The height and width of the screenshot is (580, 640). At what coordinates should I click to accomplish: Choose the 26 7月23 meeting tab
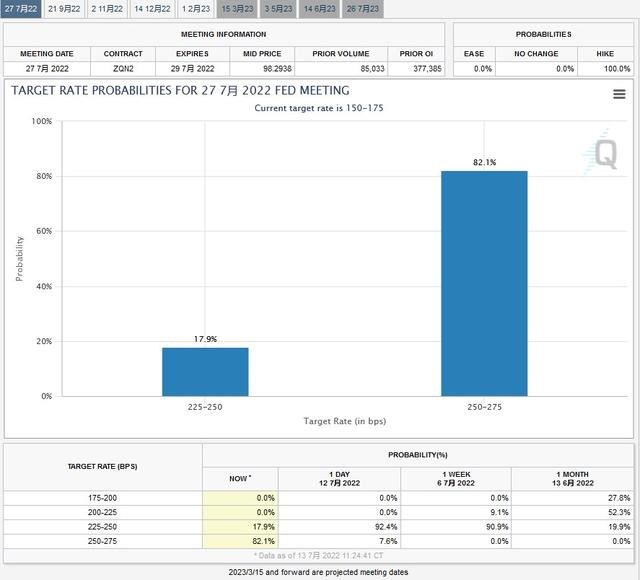pos(364,8)
